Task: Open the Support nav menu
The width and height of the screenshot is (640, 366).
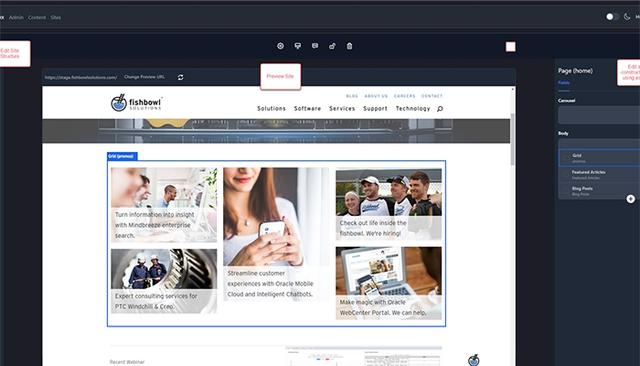Action: 375,109
